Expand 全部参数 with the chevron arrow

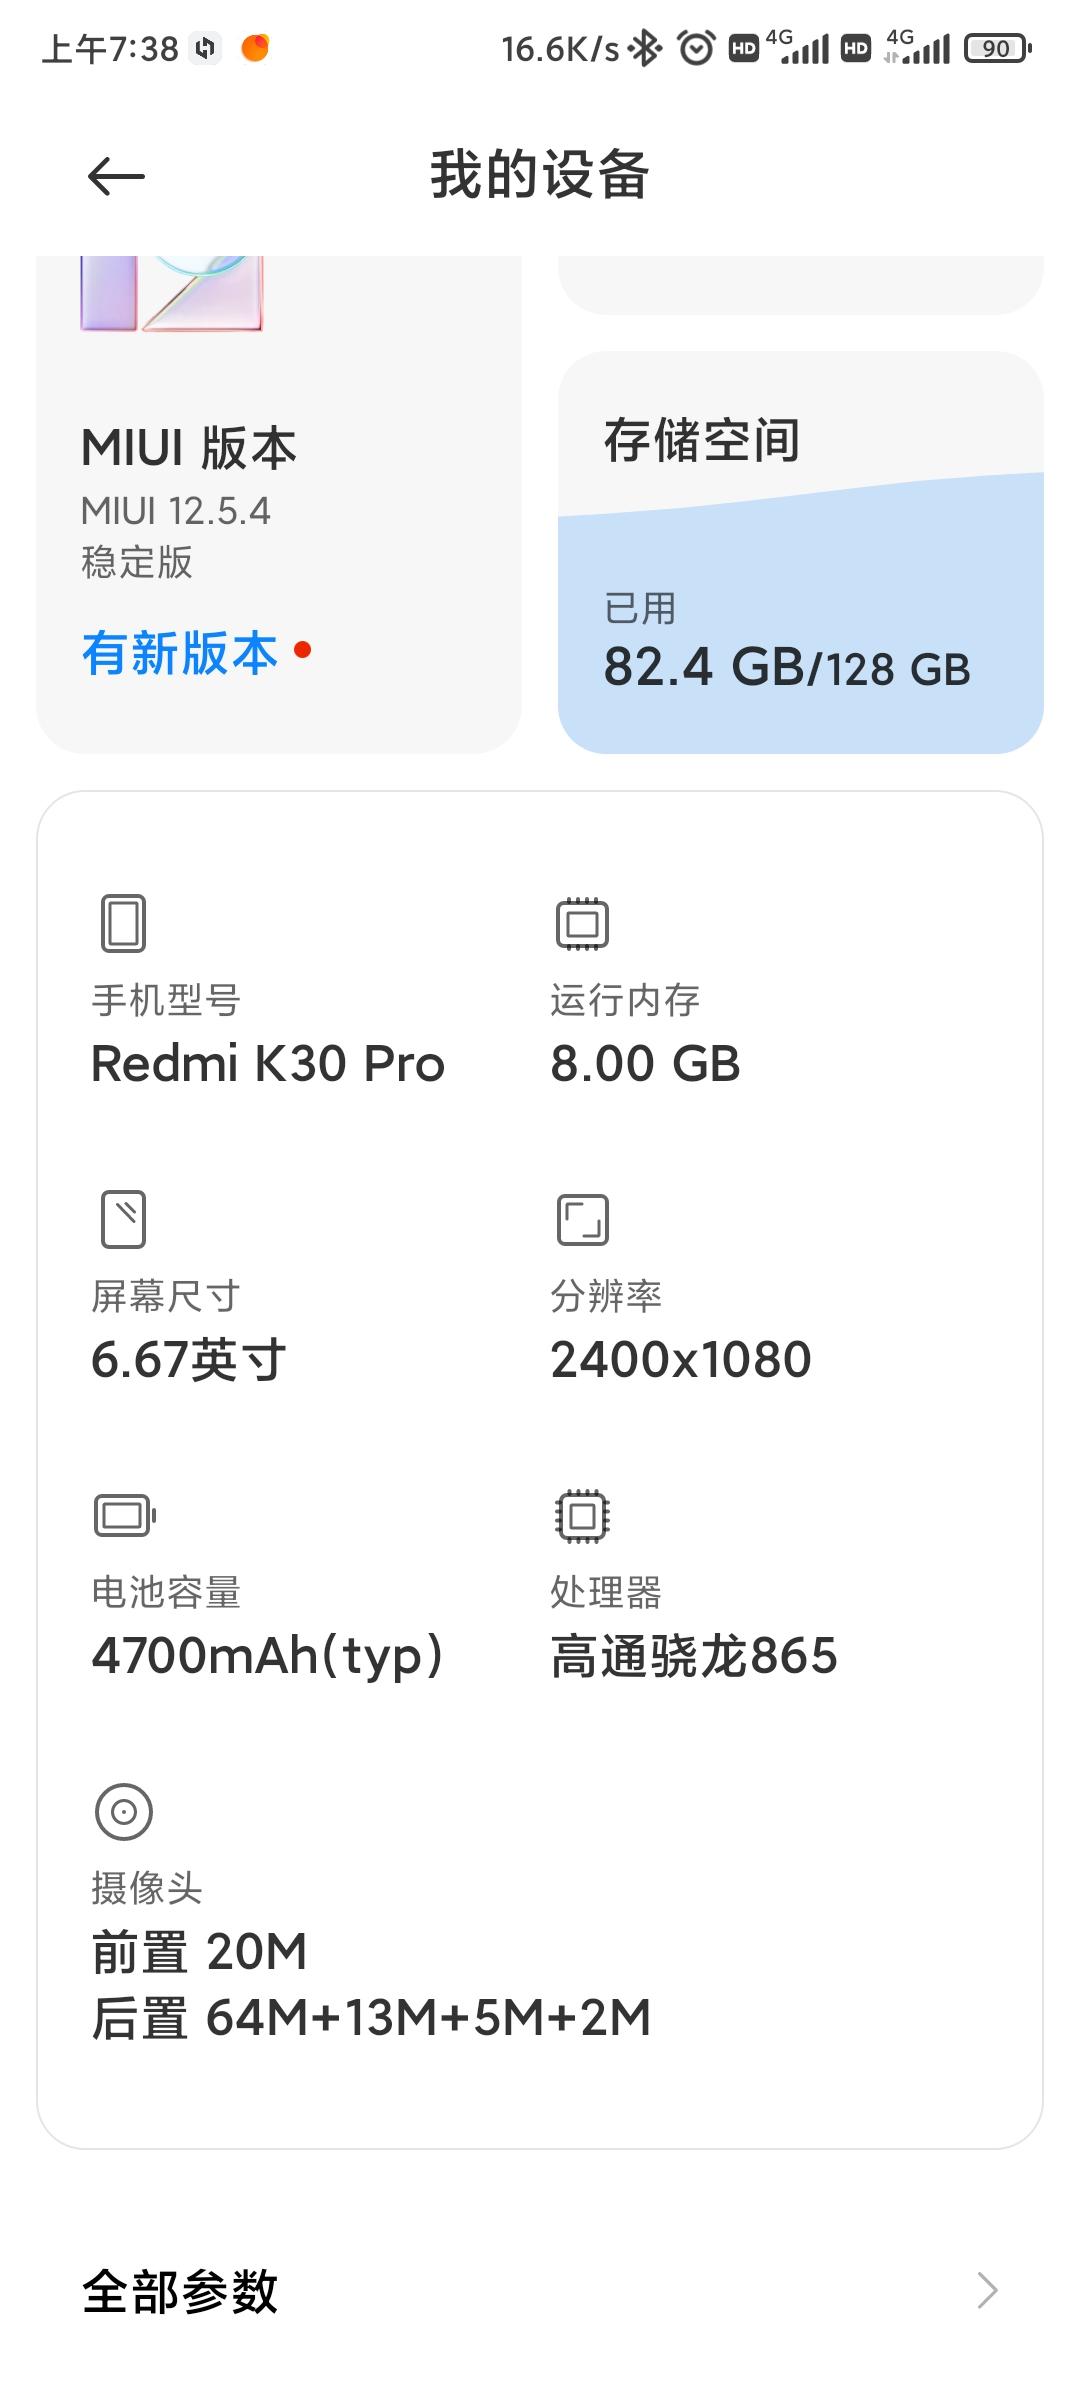pos(987,2290)
